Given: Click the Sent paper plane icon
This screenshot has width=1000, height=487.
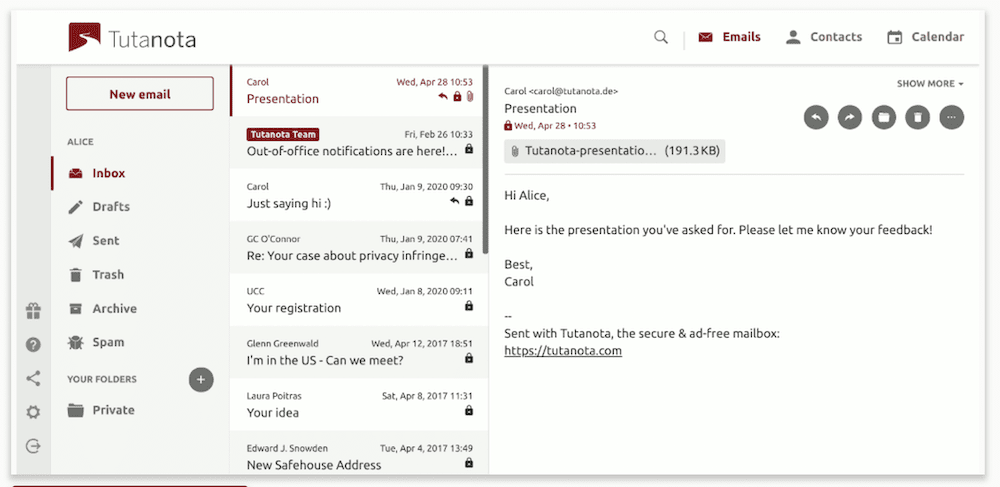Looking at the screenshot, I should [x=76, y=241].
